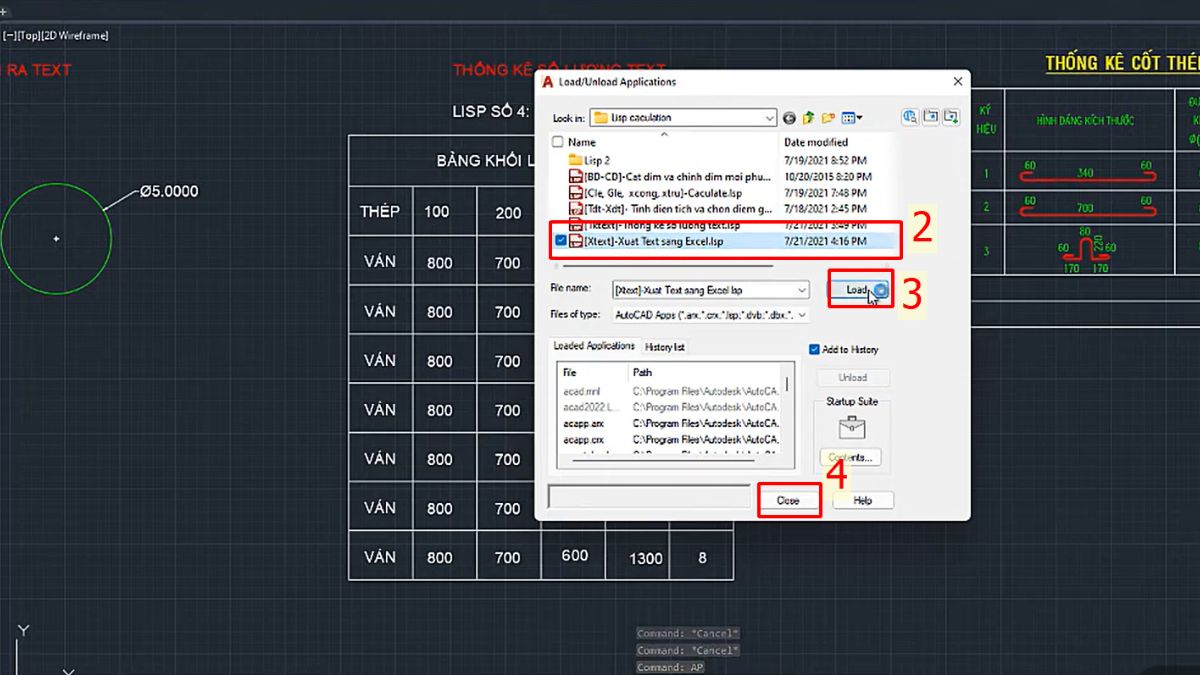Screen dimensions: 1200x675
Task: Click the File name input field
Action: (711, 290)
